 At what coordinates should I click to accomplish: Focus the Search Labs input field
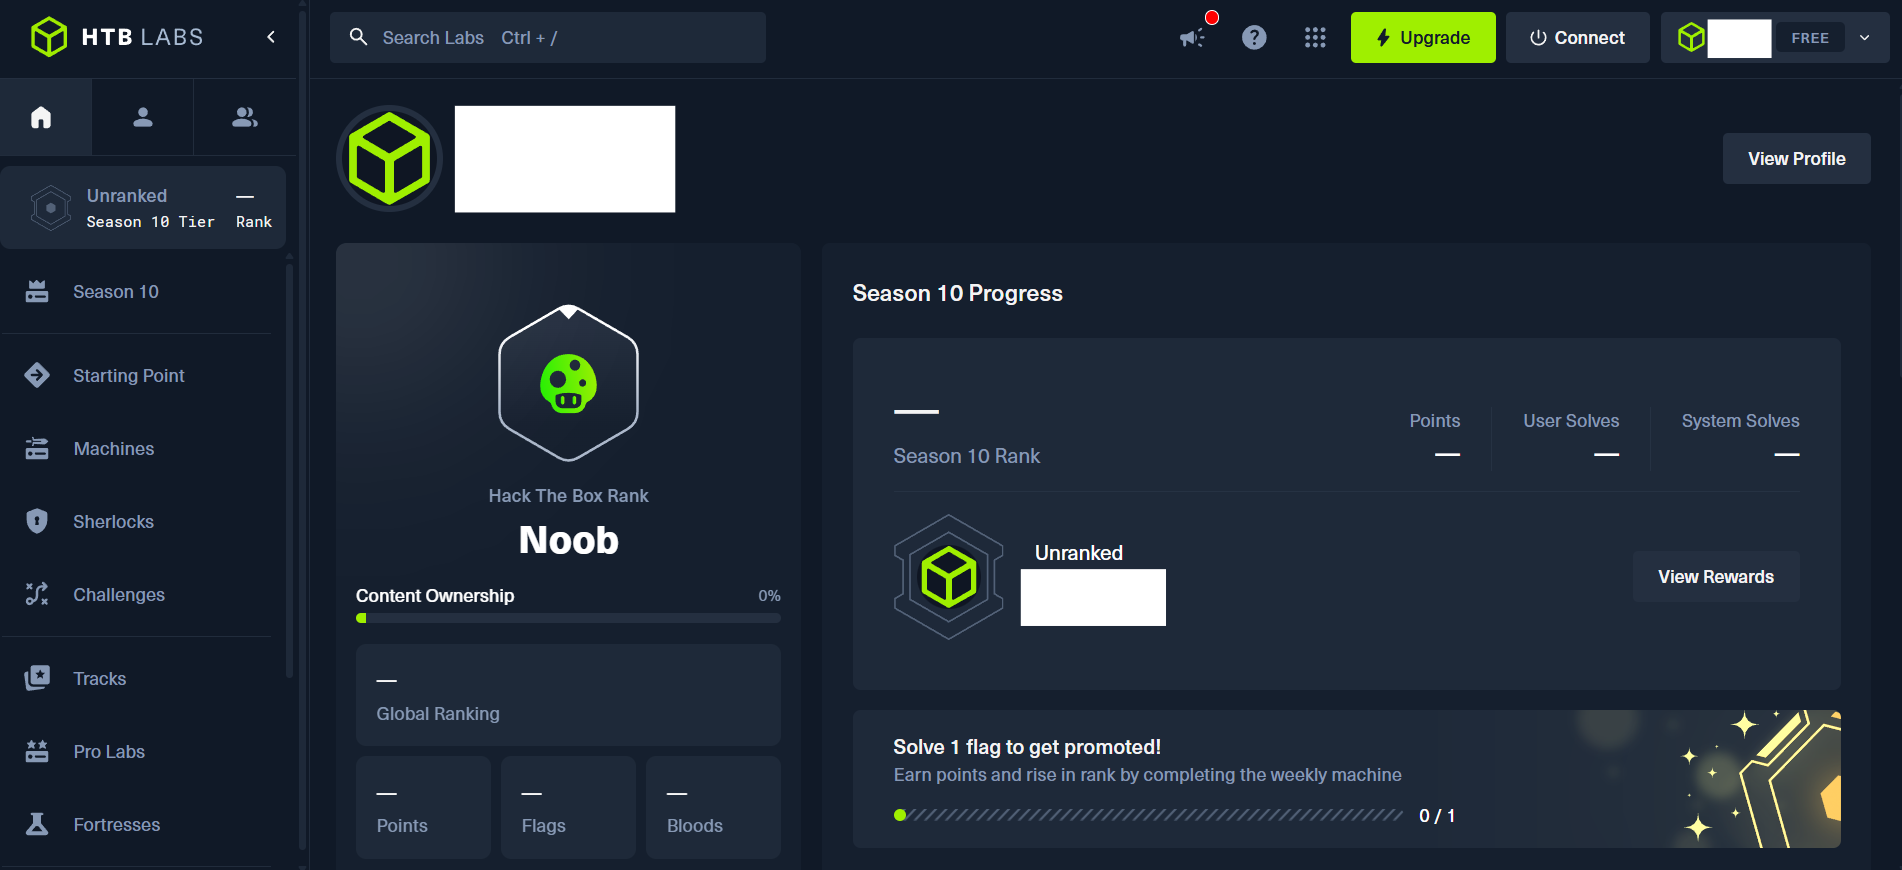pyautogui.click(x=548, y=38)
